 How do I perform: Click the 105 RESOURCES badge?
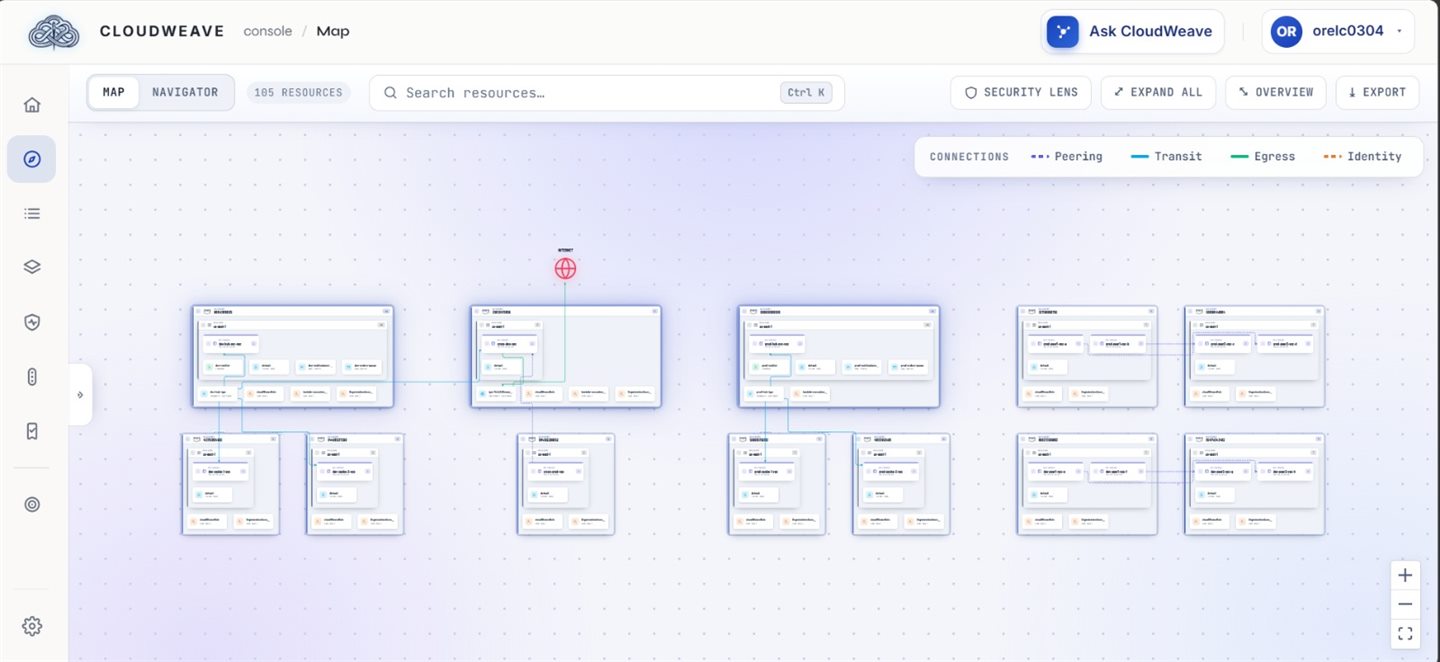[298, 93]
